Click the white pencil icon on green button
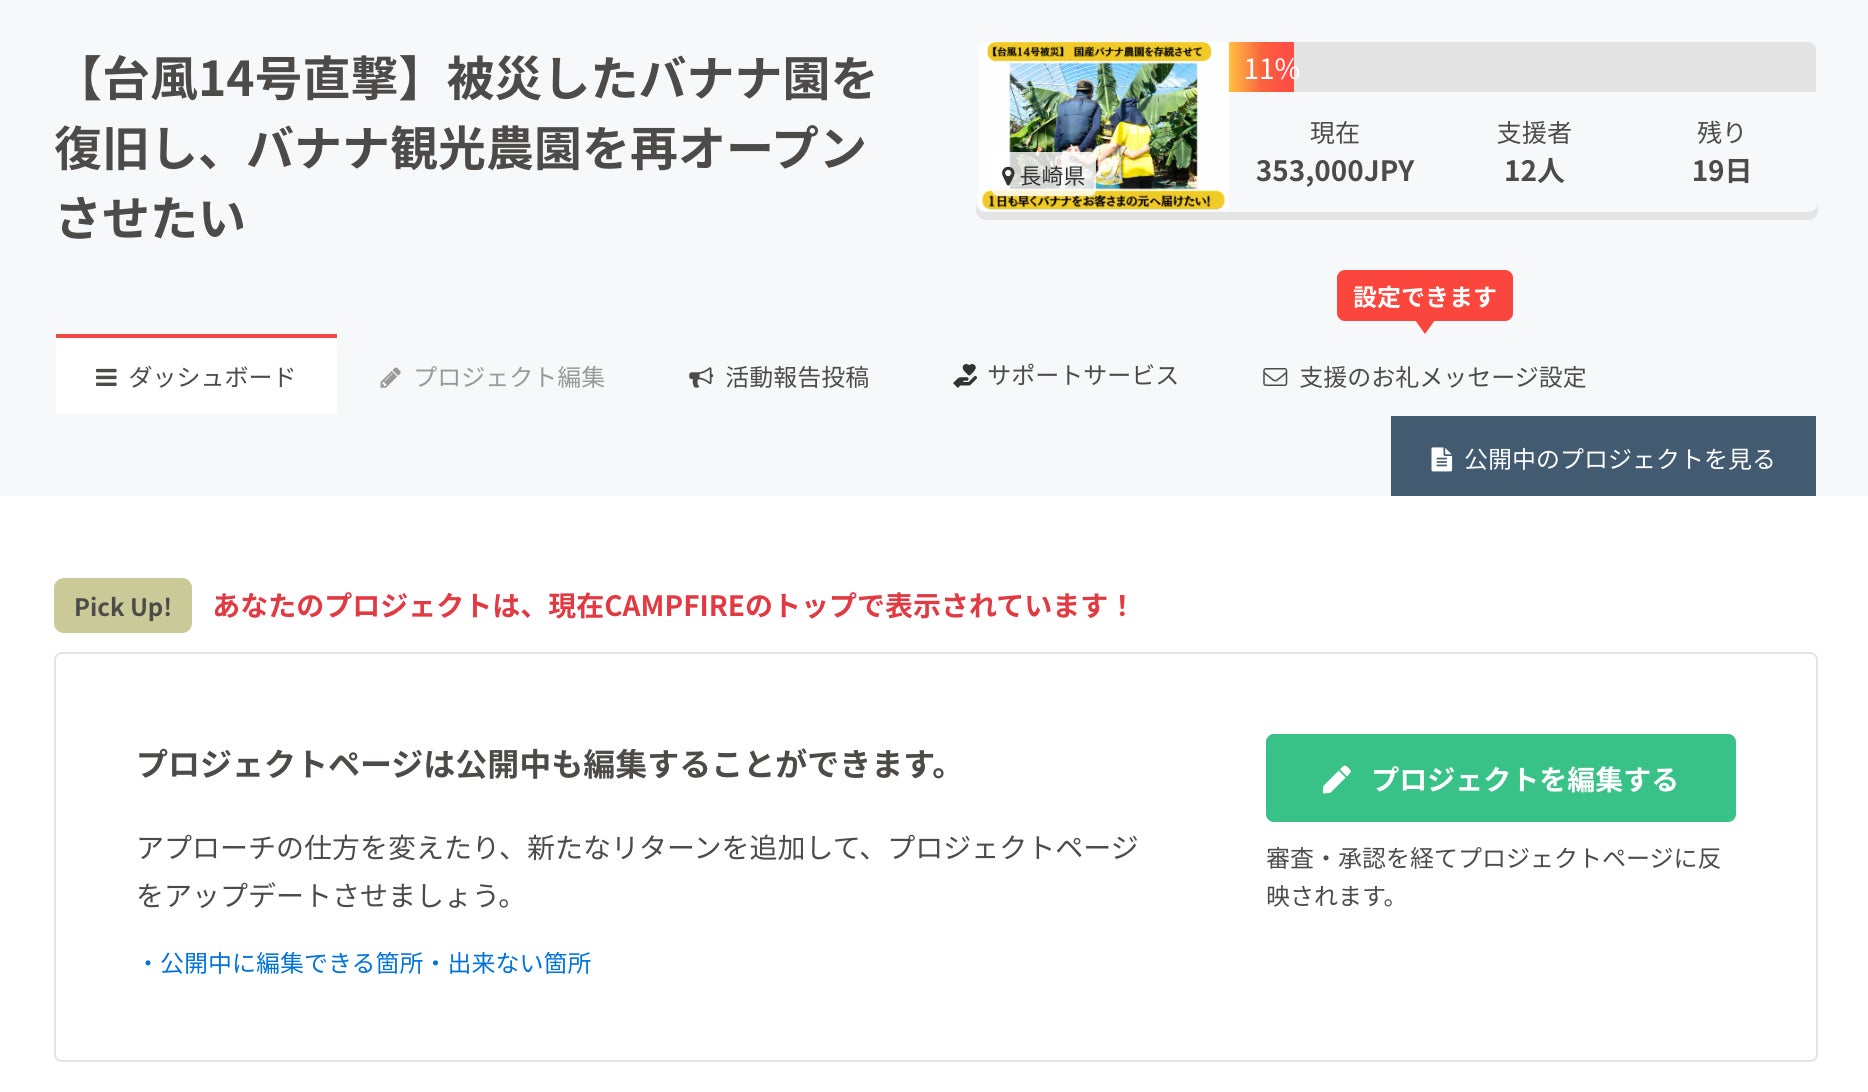The image size is (1868, 1092). coord(1336,779)
